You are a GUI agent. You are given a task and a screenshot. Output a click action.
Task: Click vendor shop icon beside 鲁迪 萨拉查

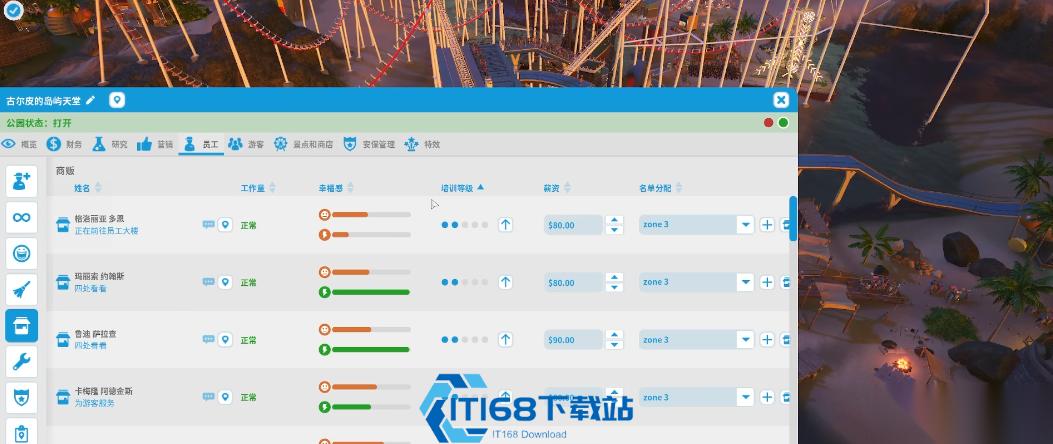pos(63,340)
